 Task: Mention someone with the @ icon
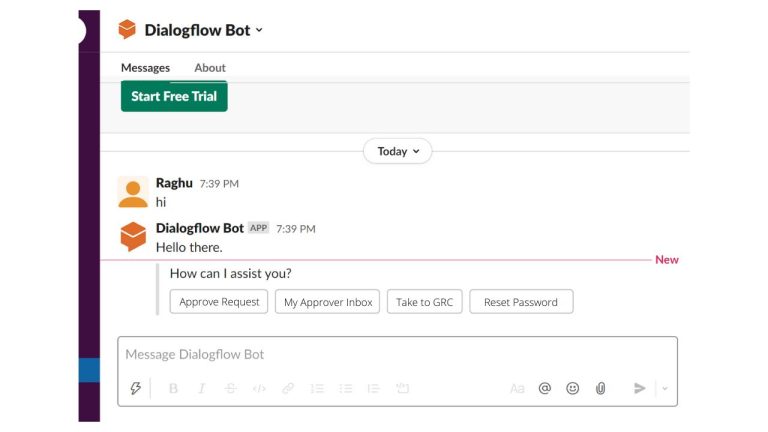click(x=545, y=389)
